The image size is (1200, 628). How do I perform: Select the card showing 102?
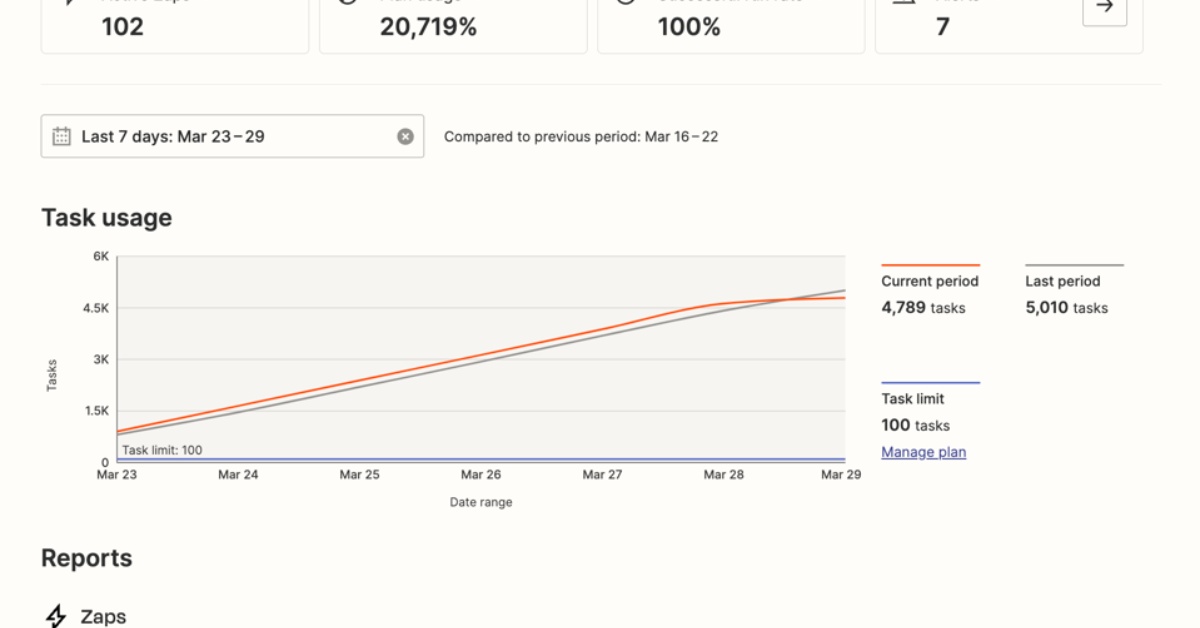(175, 25)
